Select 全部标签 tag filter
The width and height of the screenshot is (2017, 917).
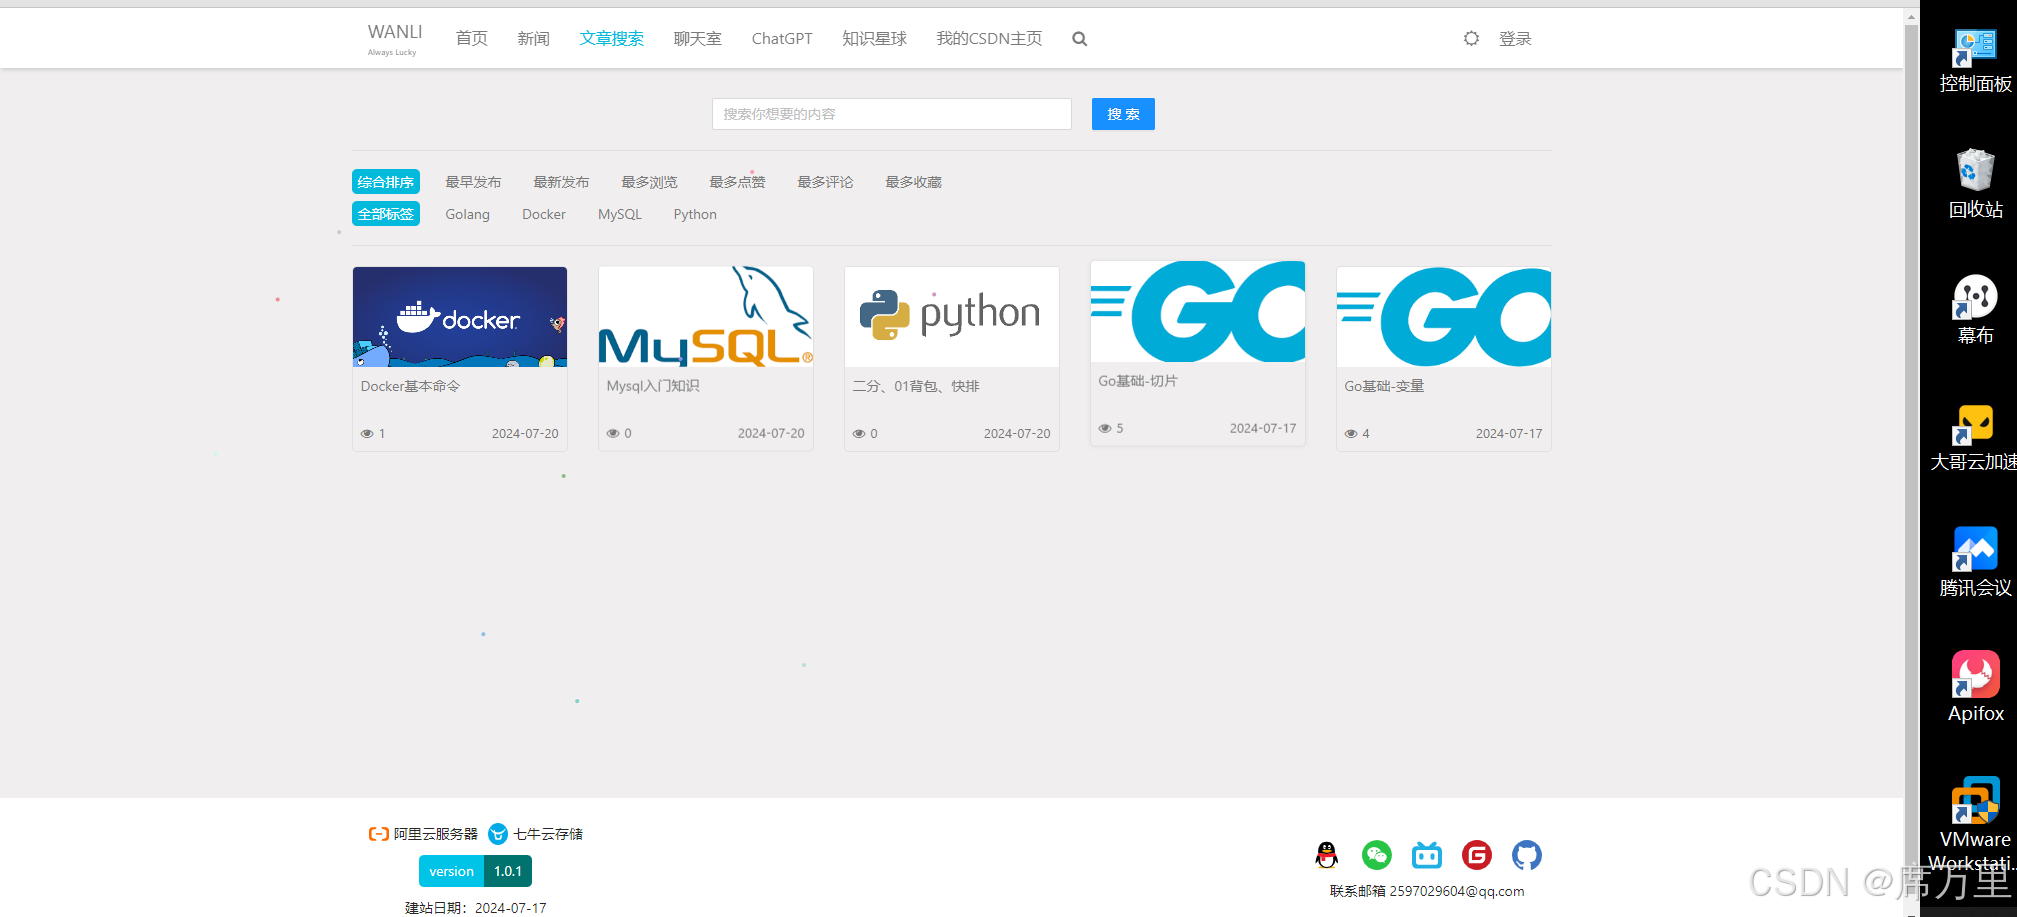[386, 214]
